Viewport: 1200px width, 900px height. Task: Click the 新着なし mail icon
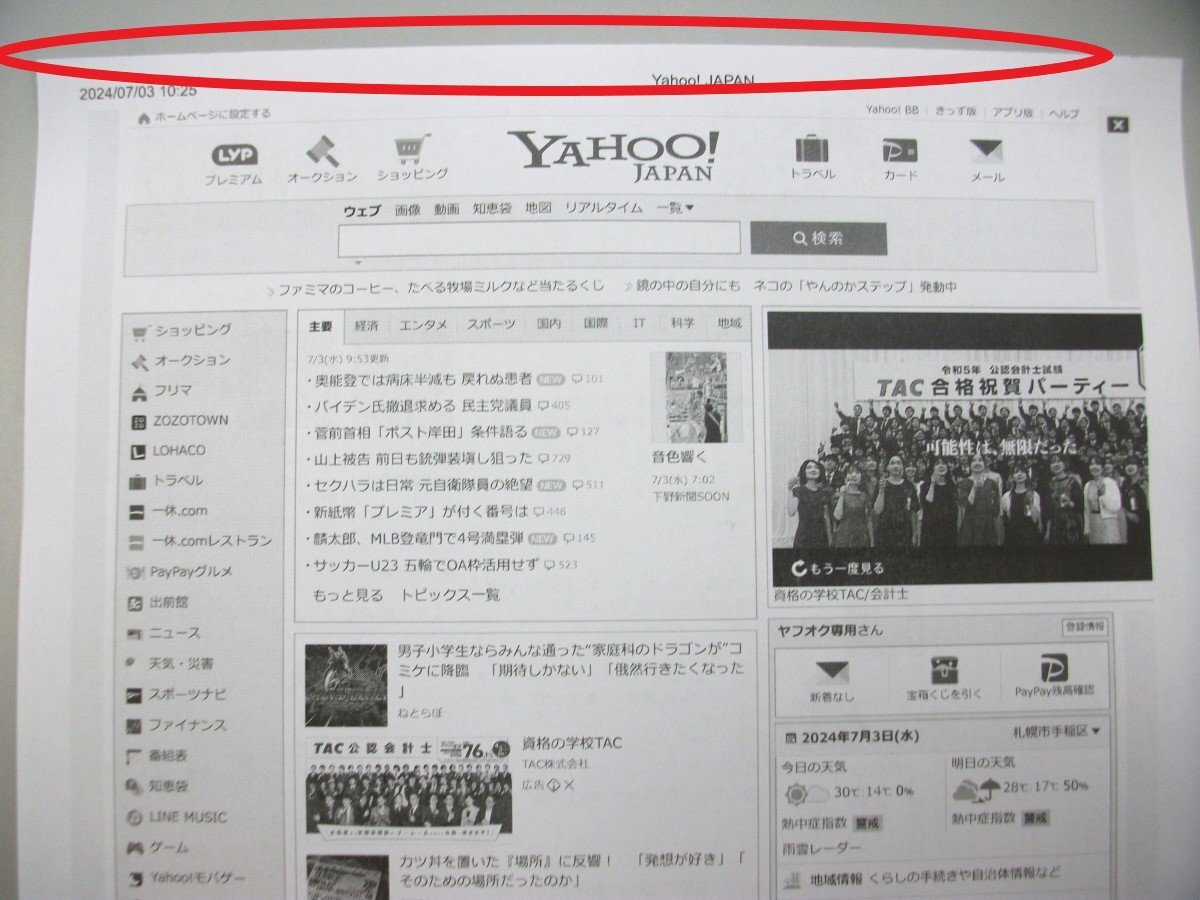click(x=832, y=671)
